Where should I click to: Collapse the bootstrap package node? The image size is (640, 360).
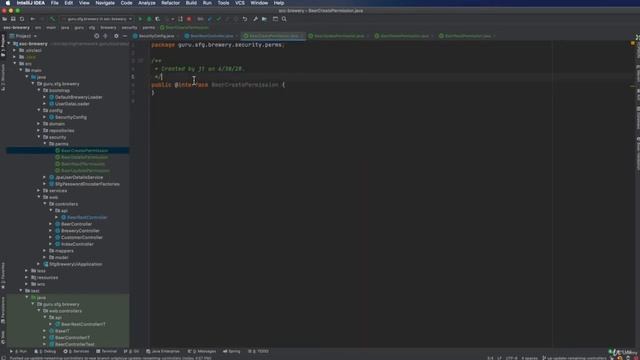[x=39, y=90]
